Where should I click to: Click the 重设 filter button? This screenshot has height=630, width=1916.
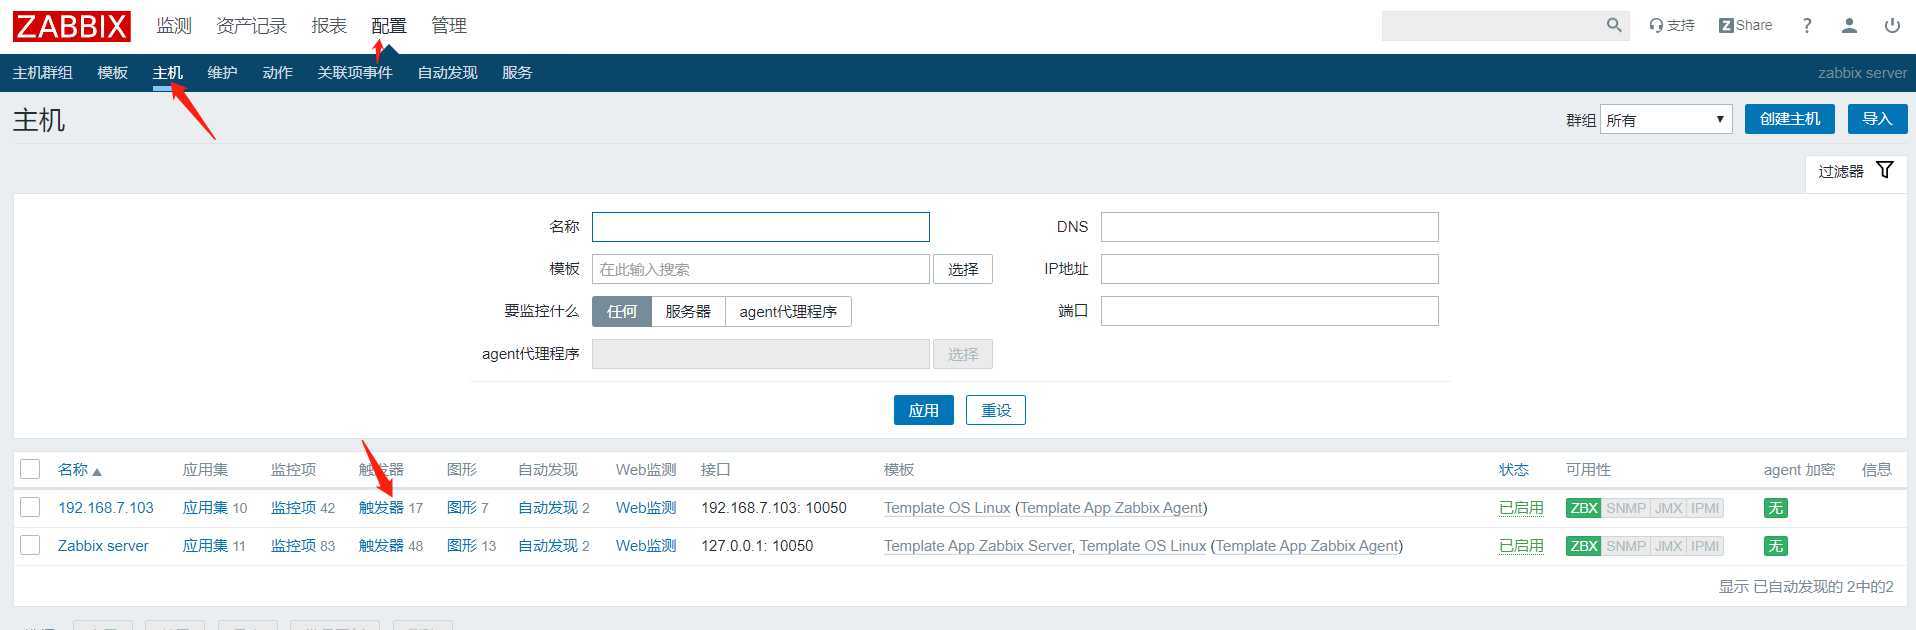click(996, 410)
